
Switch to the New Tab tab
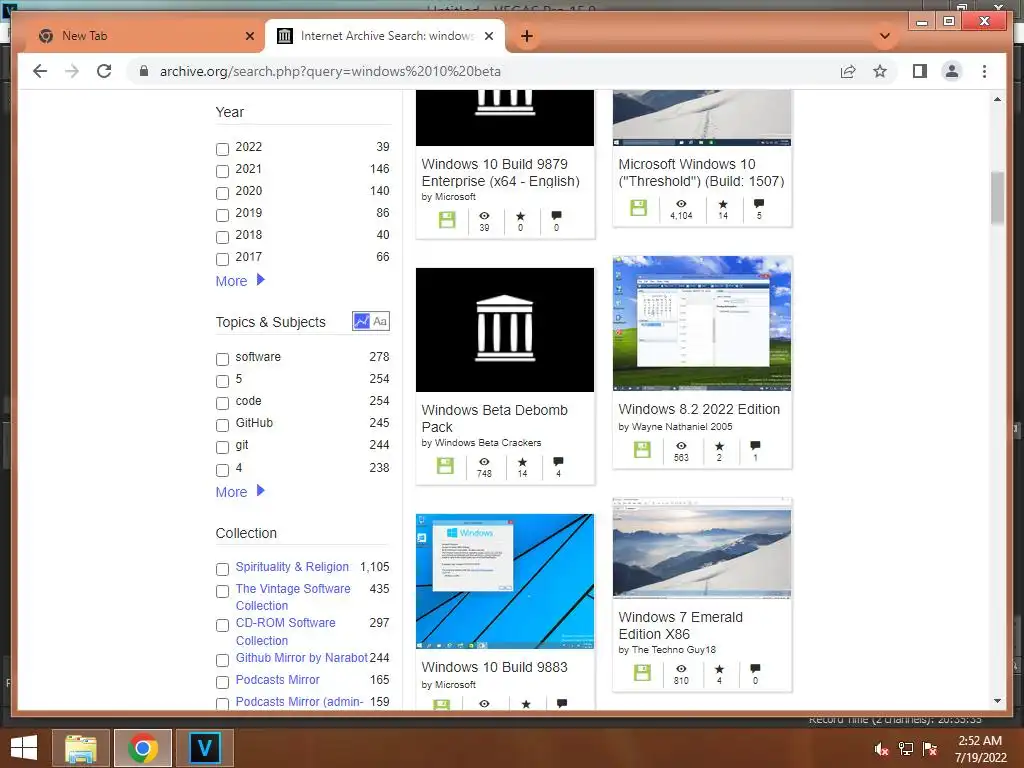pos(144,36)
